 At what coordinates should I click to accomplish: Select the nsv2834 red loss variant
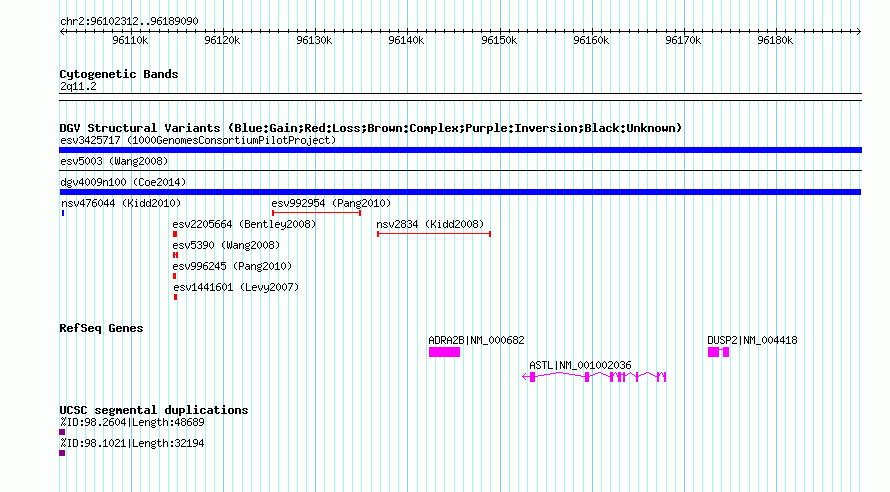pyautogui.click(x=434, y=234)
